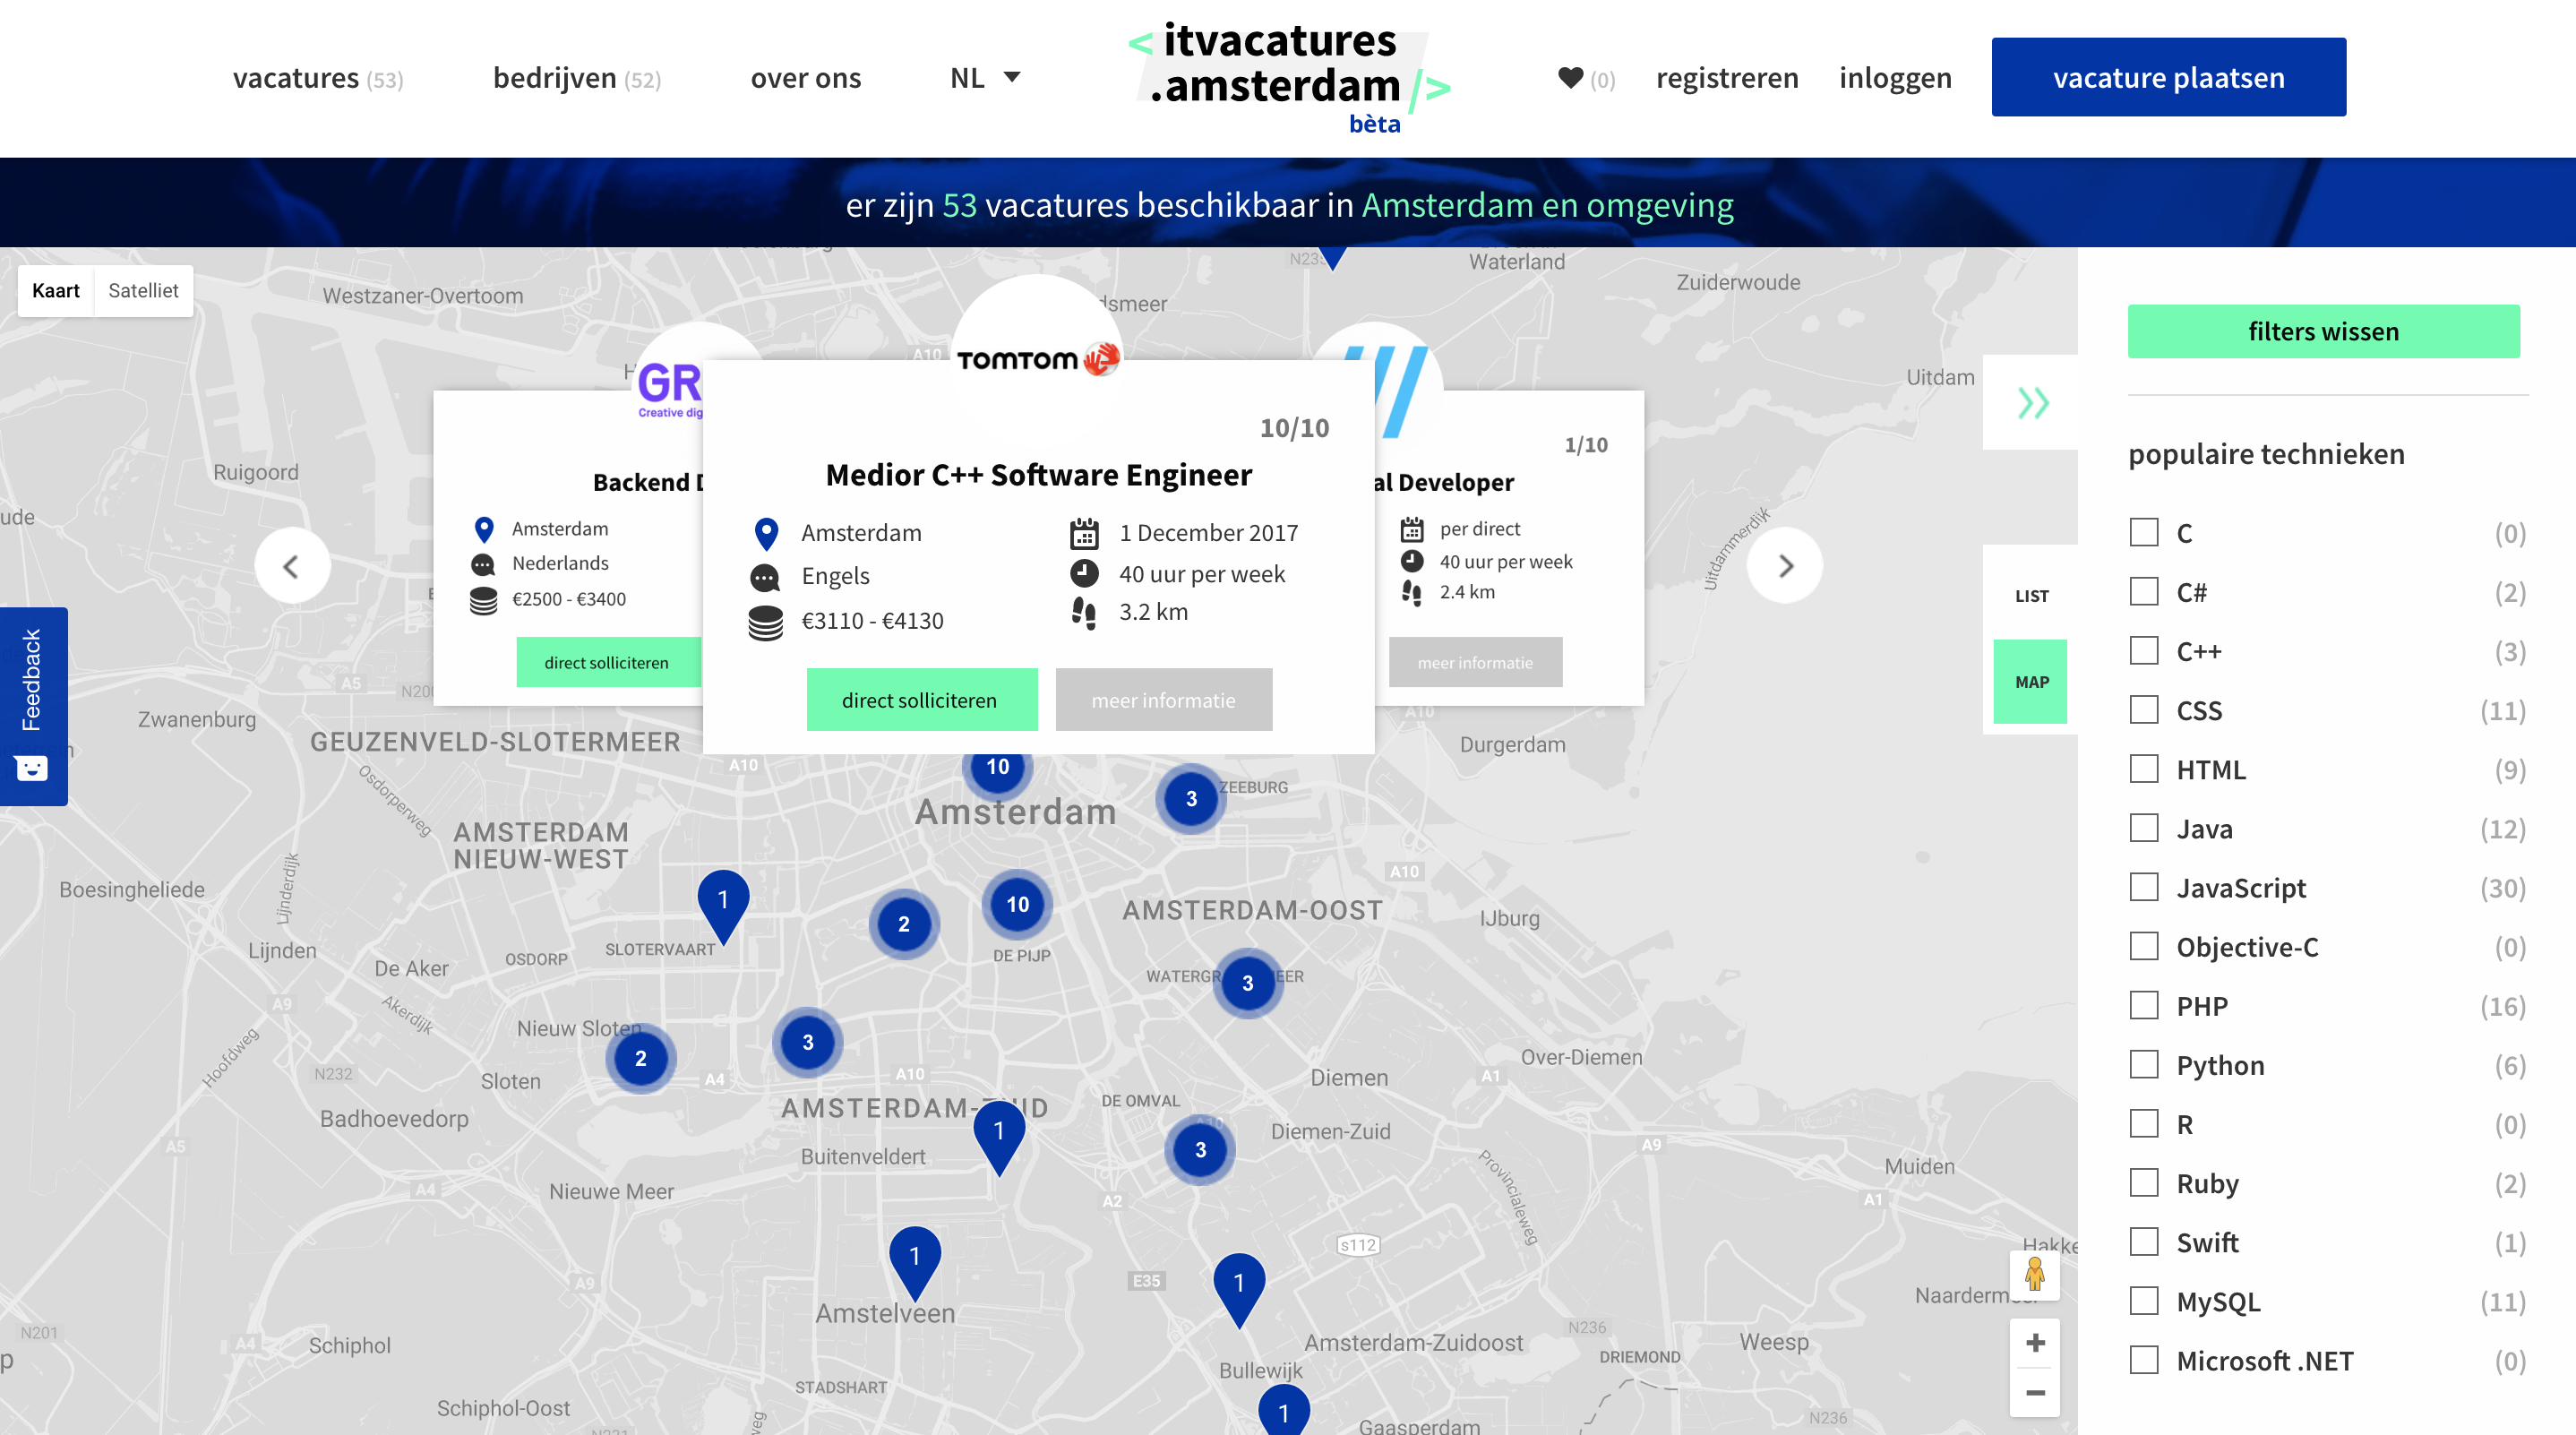Screen dimensions: 2576x1435
Task: Click map cluster 2 left of De Pijp
Action: 903,924
